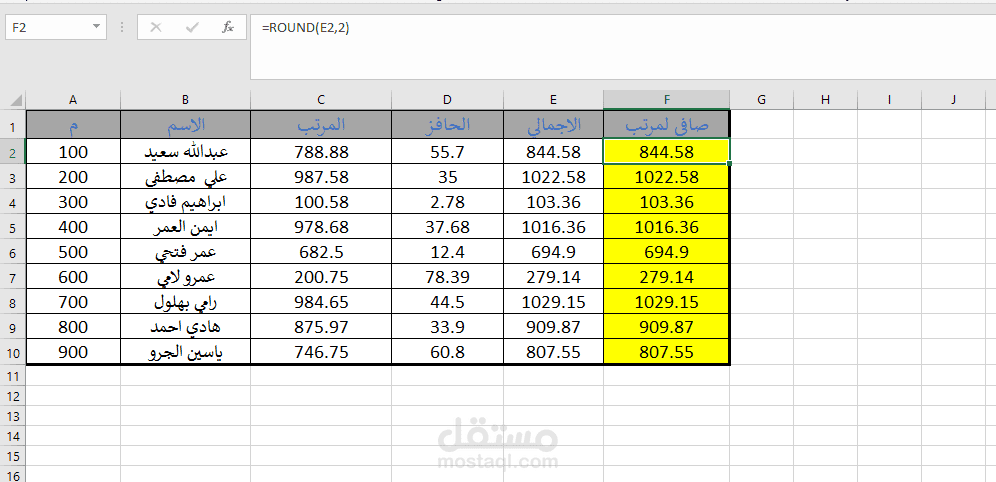Select cell 900 in column A
Viewport: 996px width, 482px height.
coord(73,352)
